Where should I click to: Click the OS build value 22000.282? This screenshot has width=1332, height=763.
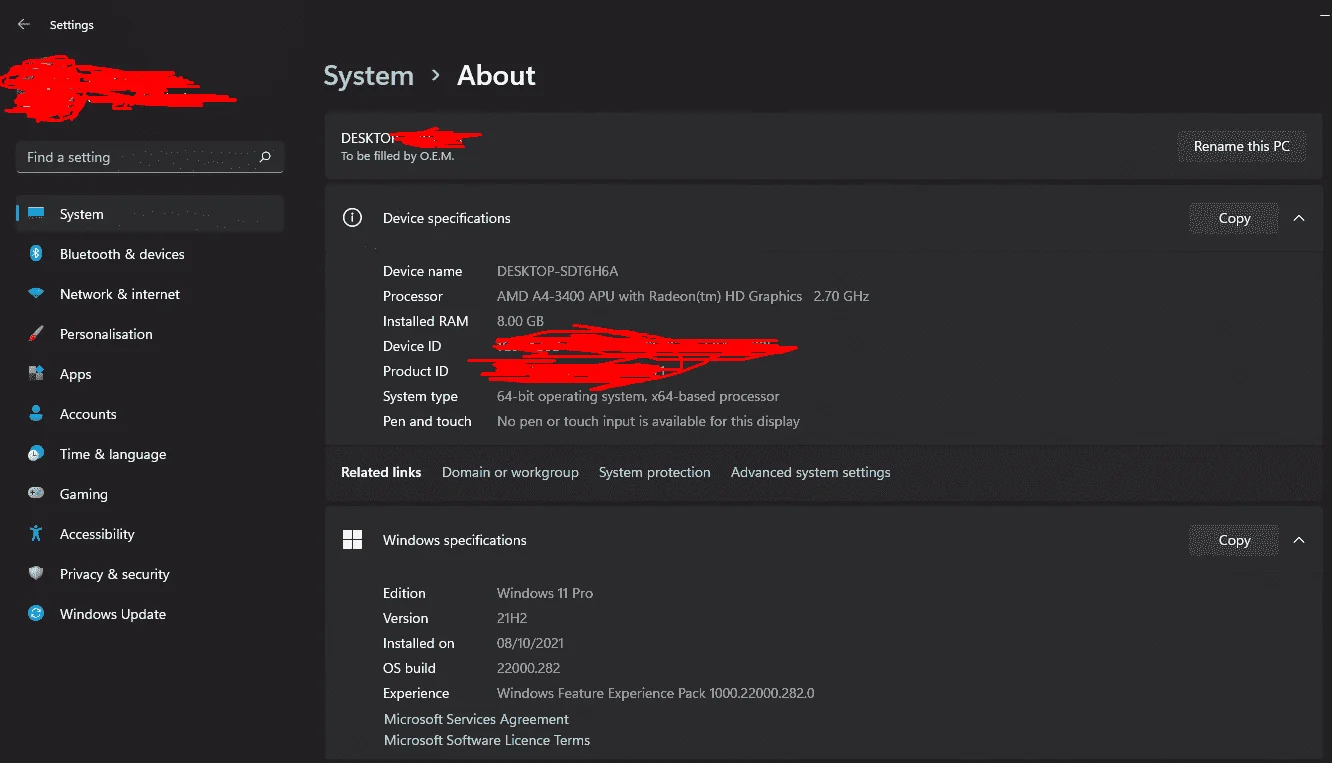click(x=530, y=668)
